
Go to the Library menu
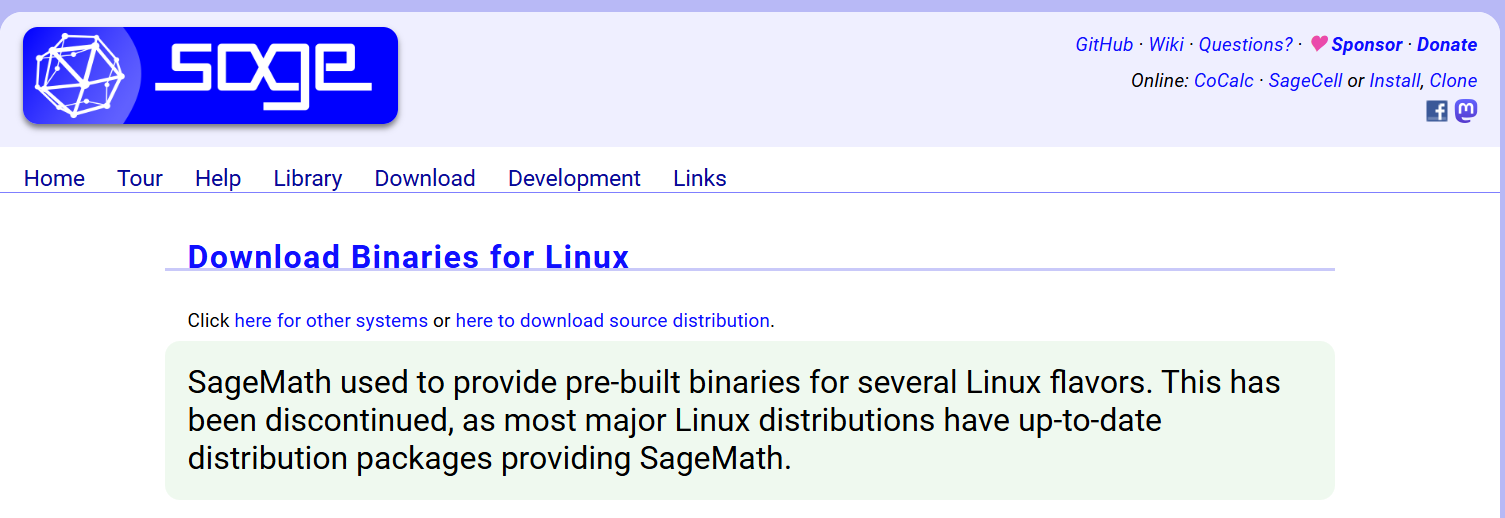(x=308, y=178)
